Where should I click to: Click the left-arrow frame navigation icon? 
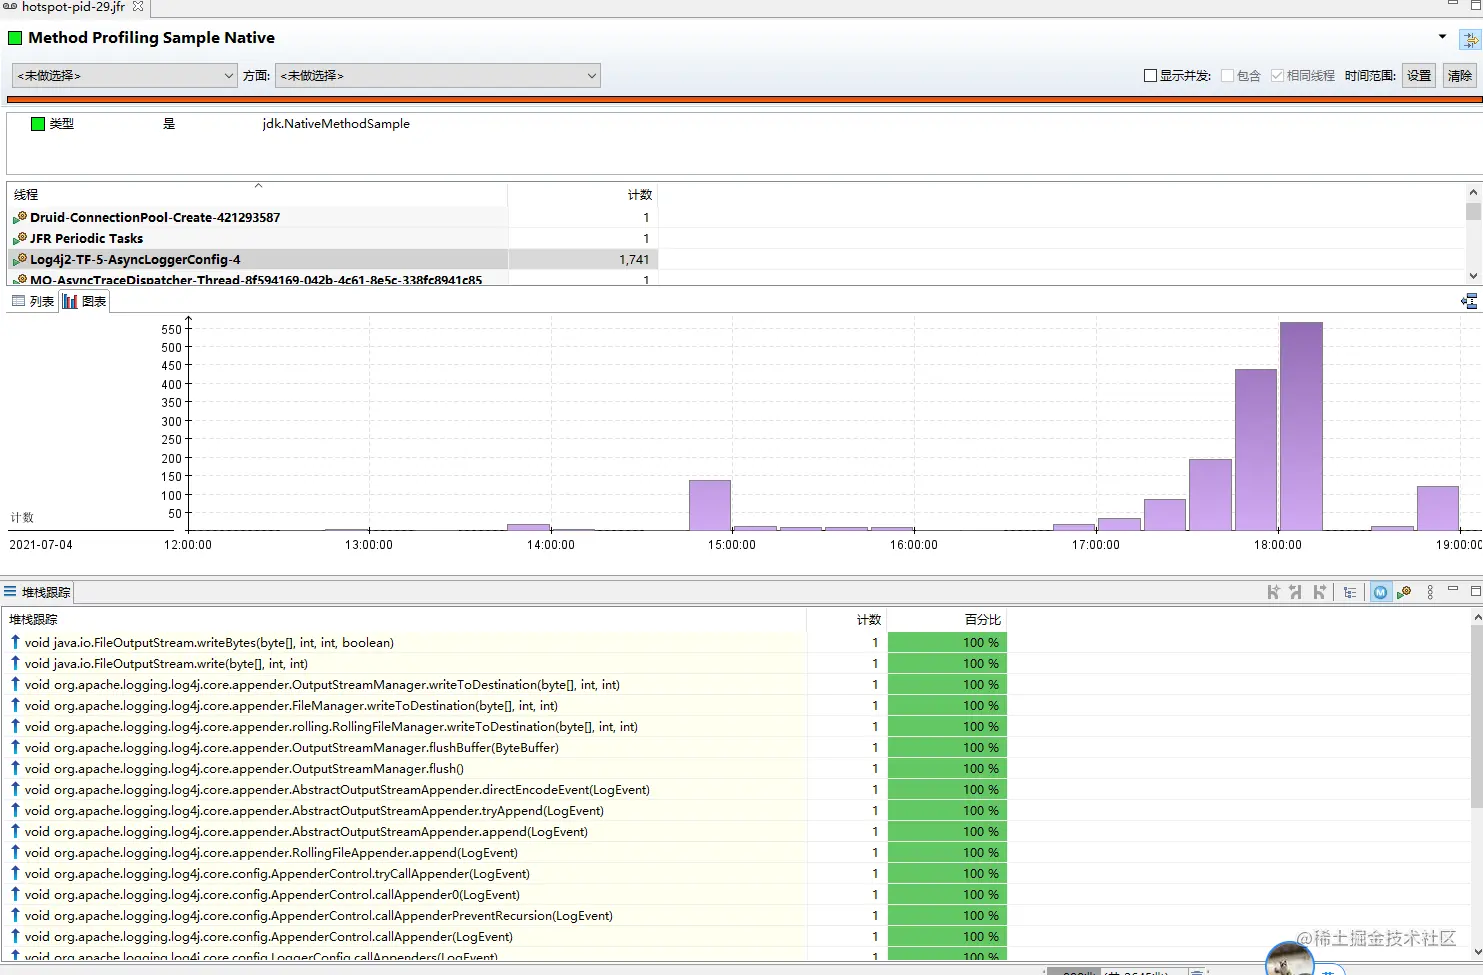click(1295, 592)
